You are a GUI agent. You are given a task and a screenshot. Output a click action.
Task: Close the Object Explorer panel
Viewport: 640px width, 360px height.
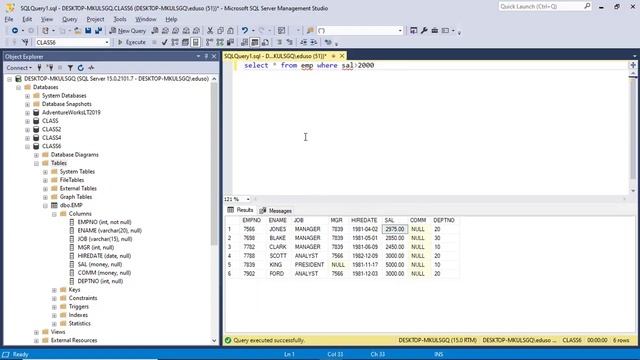[x=214, y=56]
